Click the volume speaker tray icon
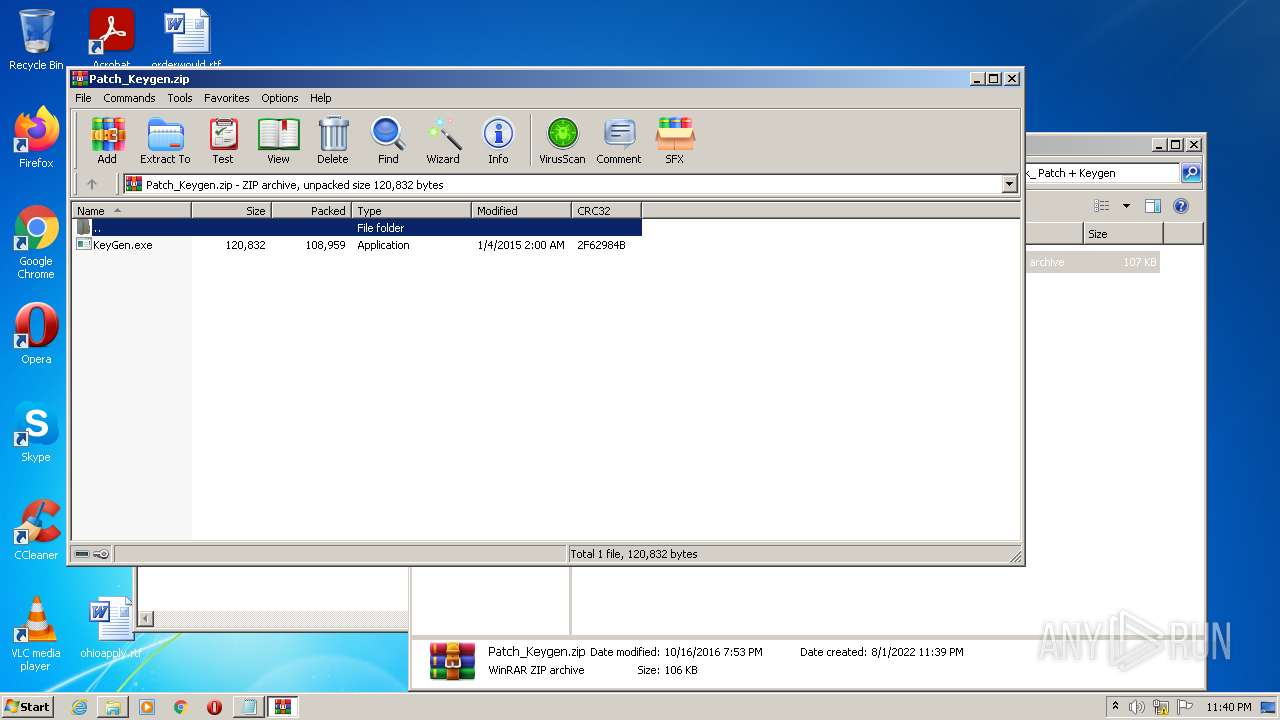This screenshot has width=1280, height=720. pos(1137,707)
